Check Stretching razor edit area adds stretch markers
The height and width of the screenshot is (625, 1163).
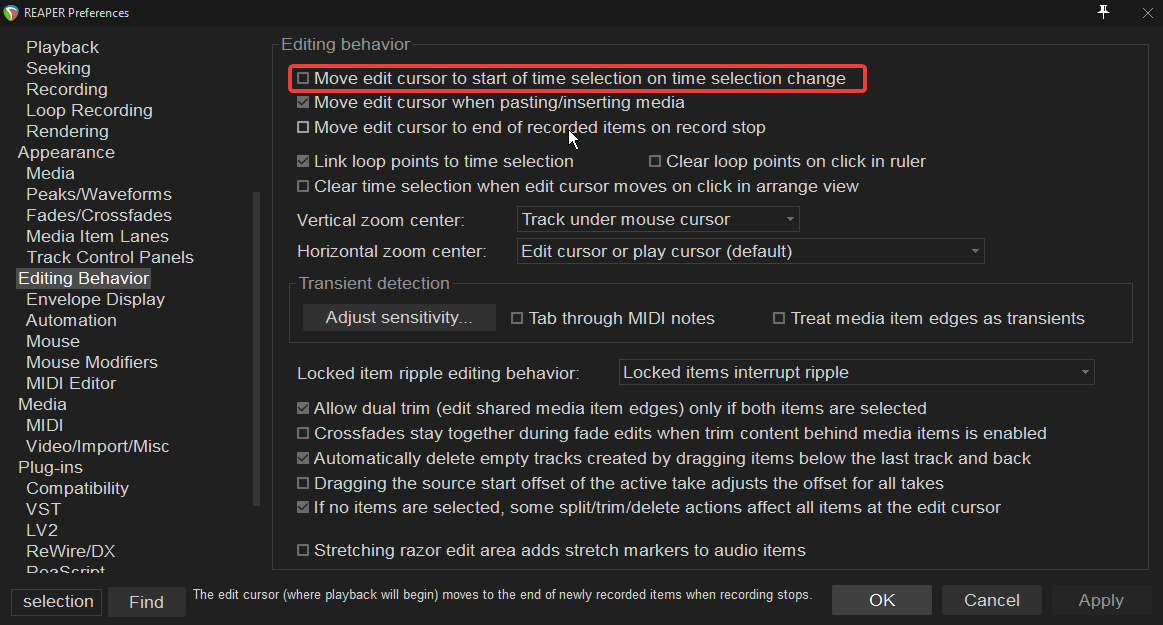(x=303, y=550)
